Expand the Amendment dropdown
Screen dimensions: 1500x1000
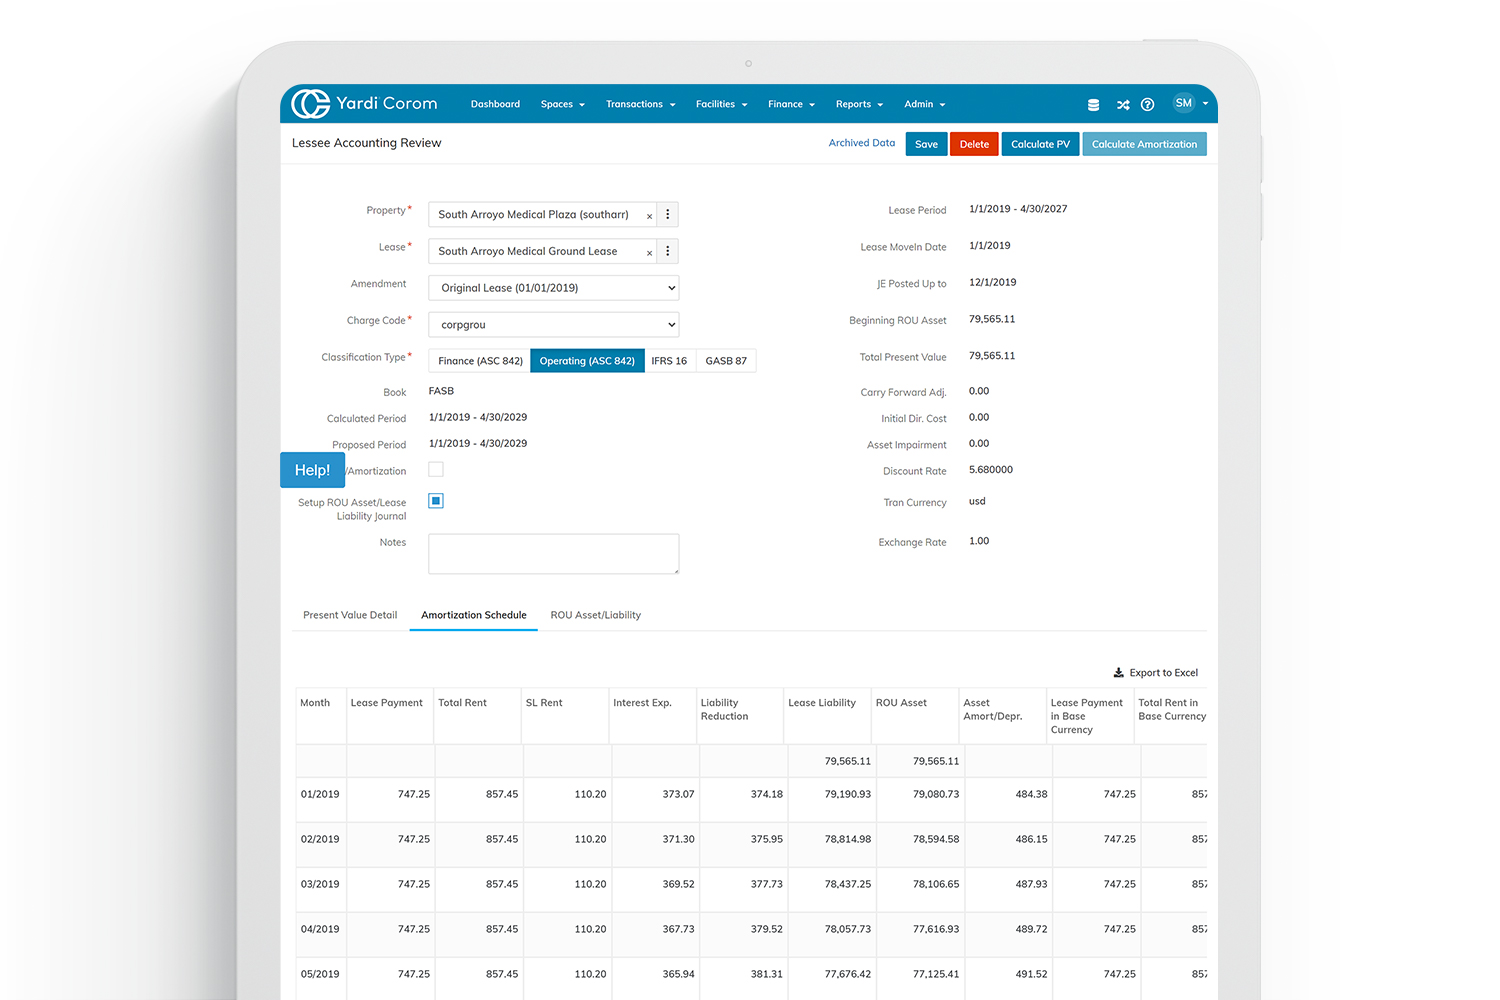click(554, 288)
